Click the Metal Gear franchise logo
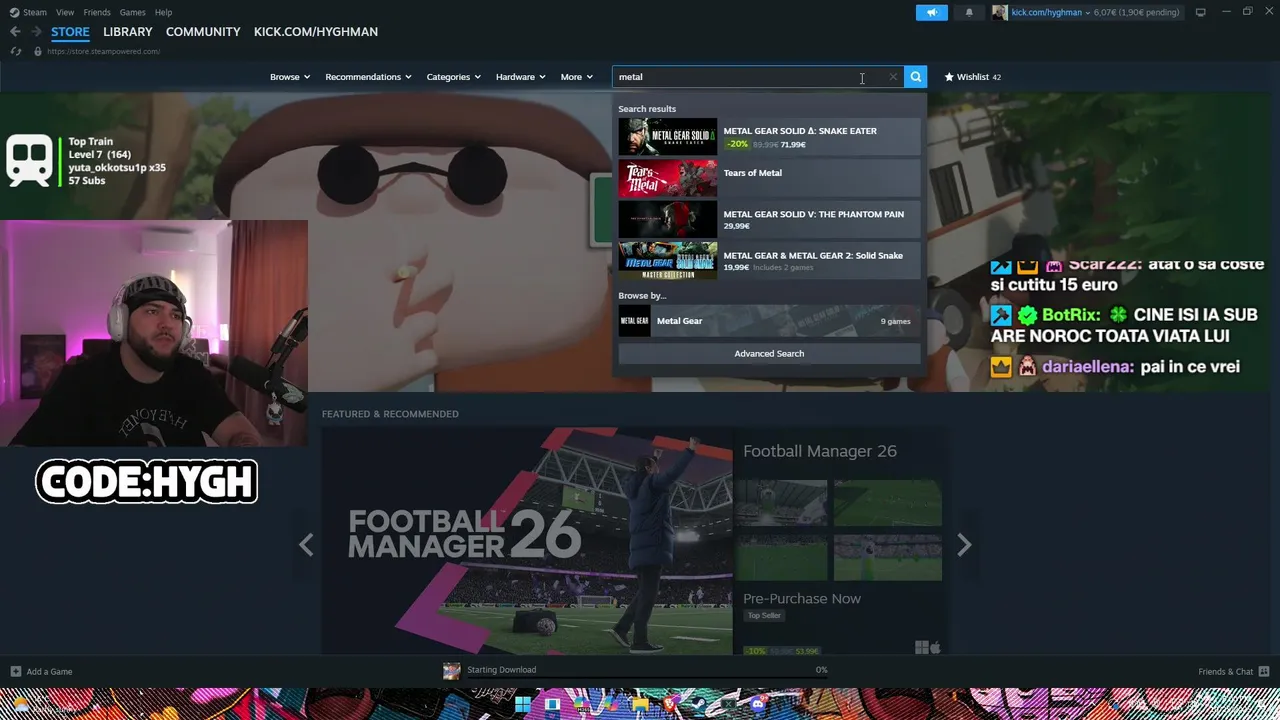1280x720 pixels. (x=634, y=321)
